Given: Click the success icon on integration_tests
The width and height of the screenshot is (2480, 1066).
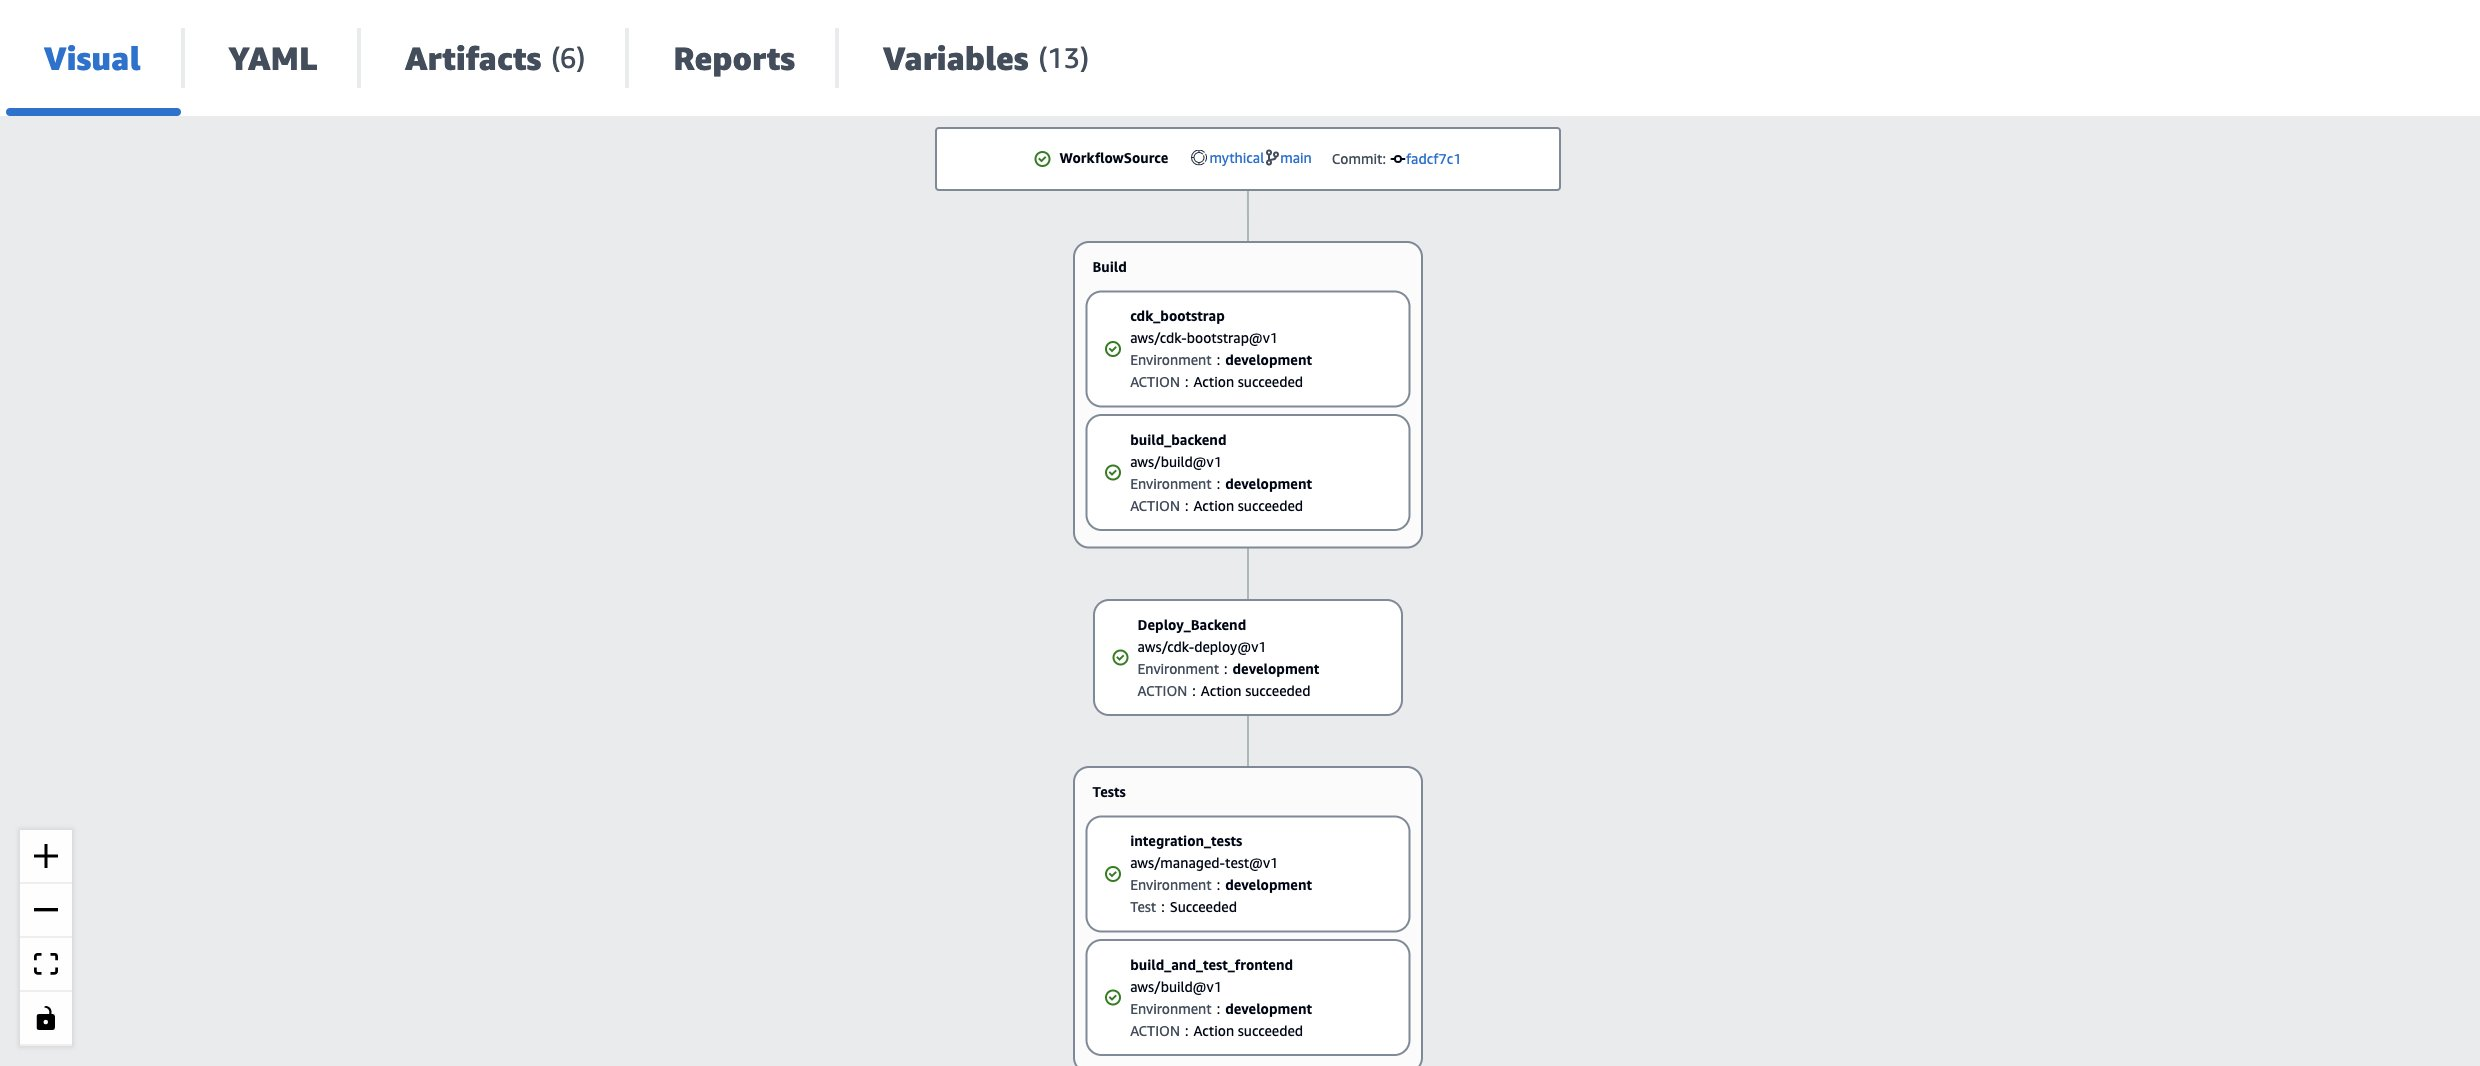Looking at the screenshot, I should coord(1114,873).
